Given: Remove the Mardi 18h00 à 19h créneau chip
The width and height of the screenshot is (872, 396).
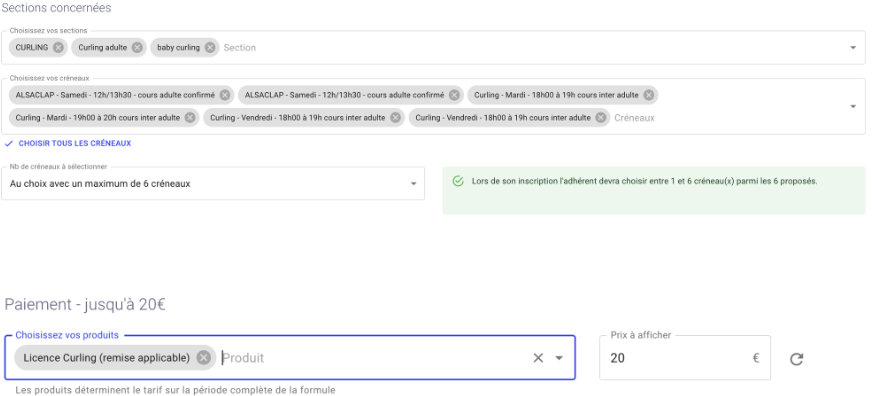Looking at the screenshot, I should click(x=648, y=95).
